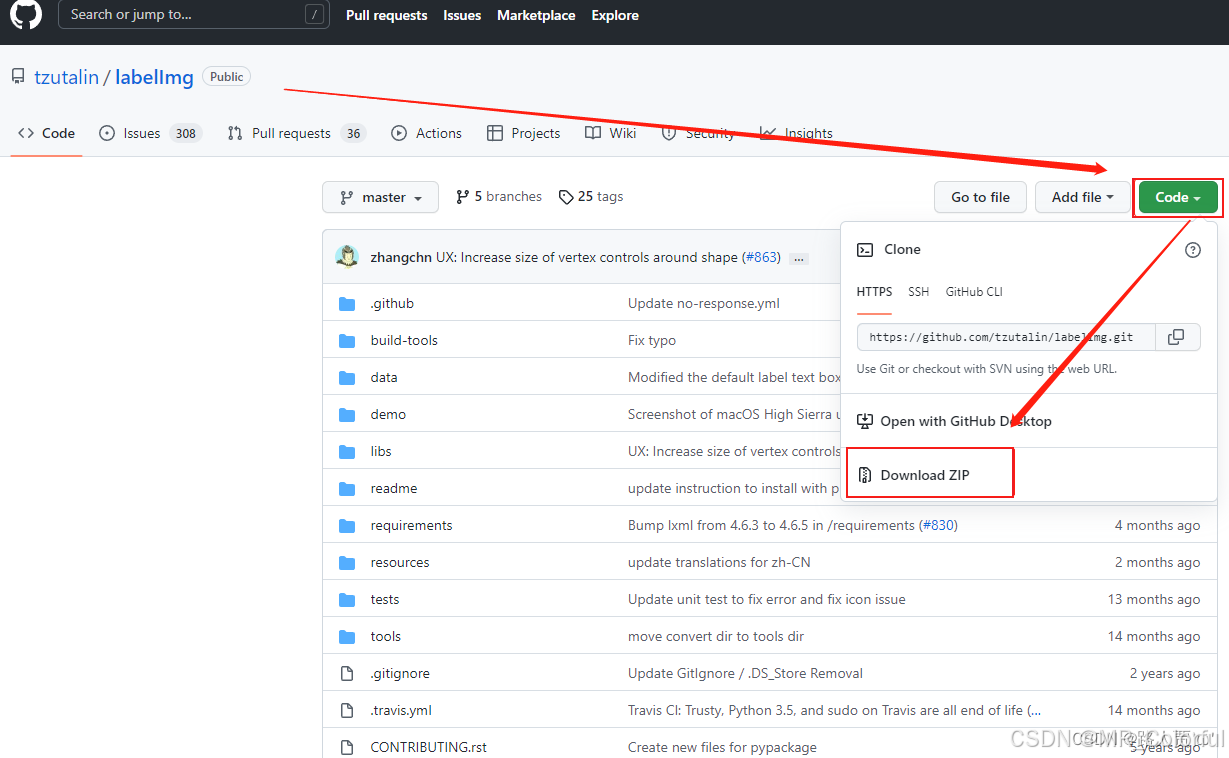
Task: Select the SSH clone tab
Action: click(918, 292)
